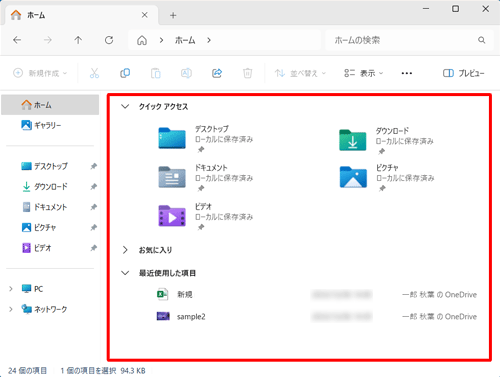Rename the selected item

pos(186,73)
